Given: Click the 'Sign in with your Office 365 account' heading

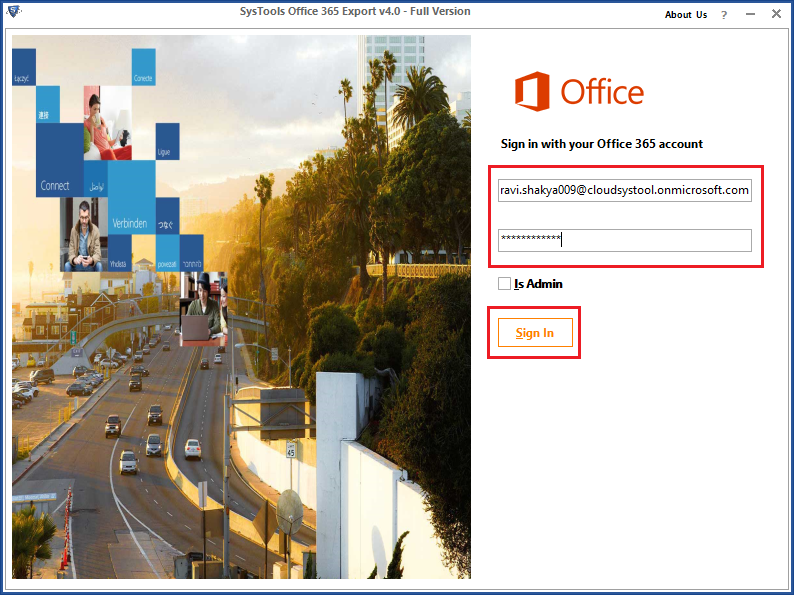Looking at the screenshot, I should (602, 144).
